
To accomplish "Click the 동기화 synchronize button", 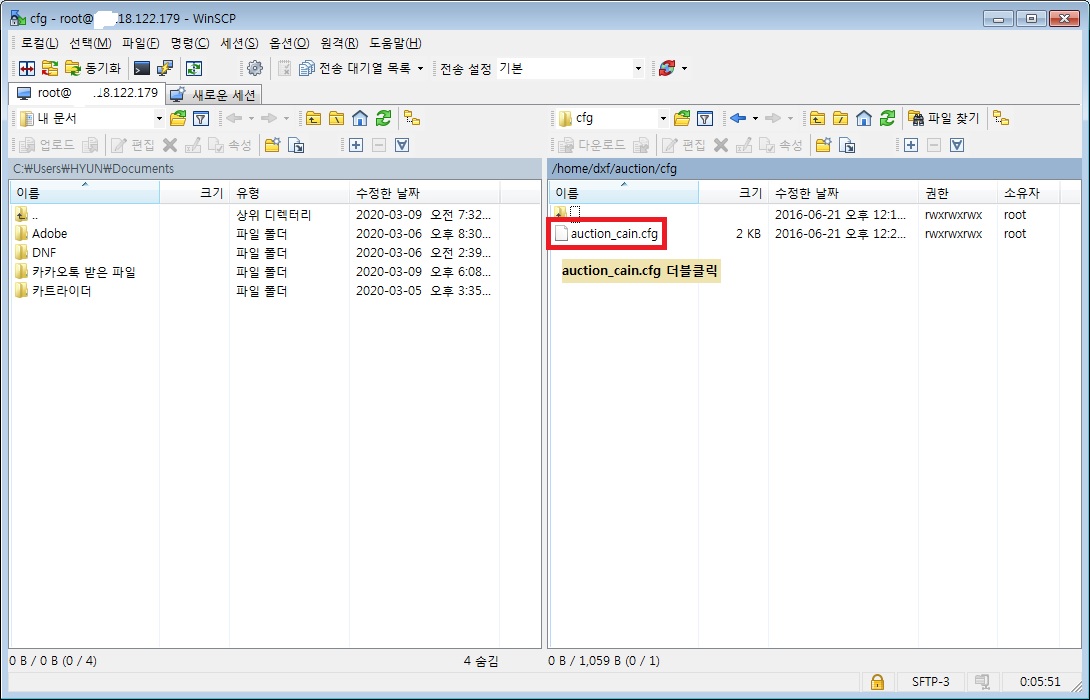I will pos(93,68).
